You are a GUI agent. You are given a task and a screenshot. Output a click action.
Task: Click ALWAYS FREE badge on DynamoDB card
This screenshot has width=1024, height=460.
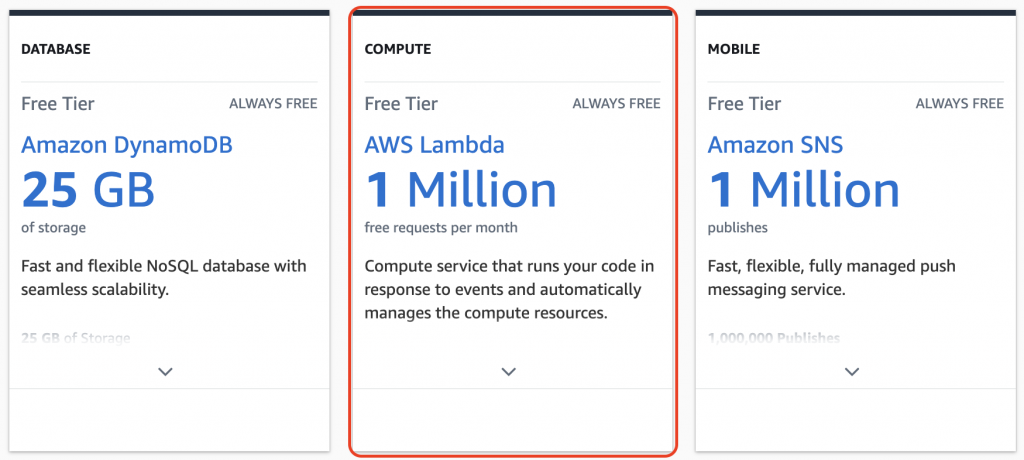[273, 103]
